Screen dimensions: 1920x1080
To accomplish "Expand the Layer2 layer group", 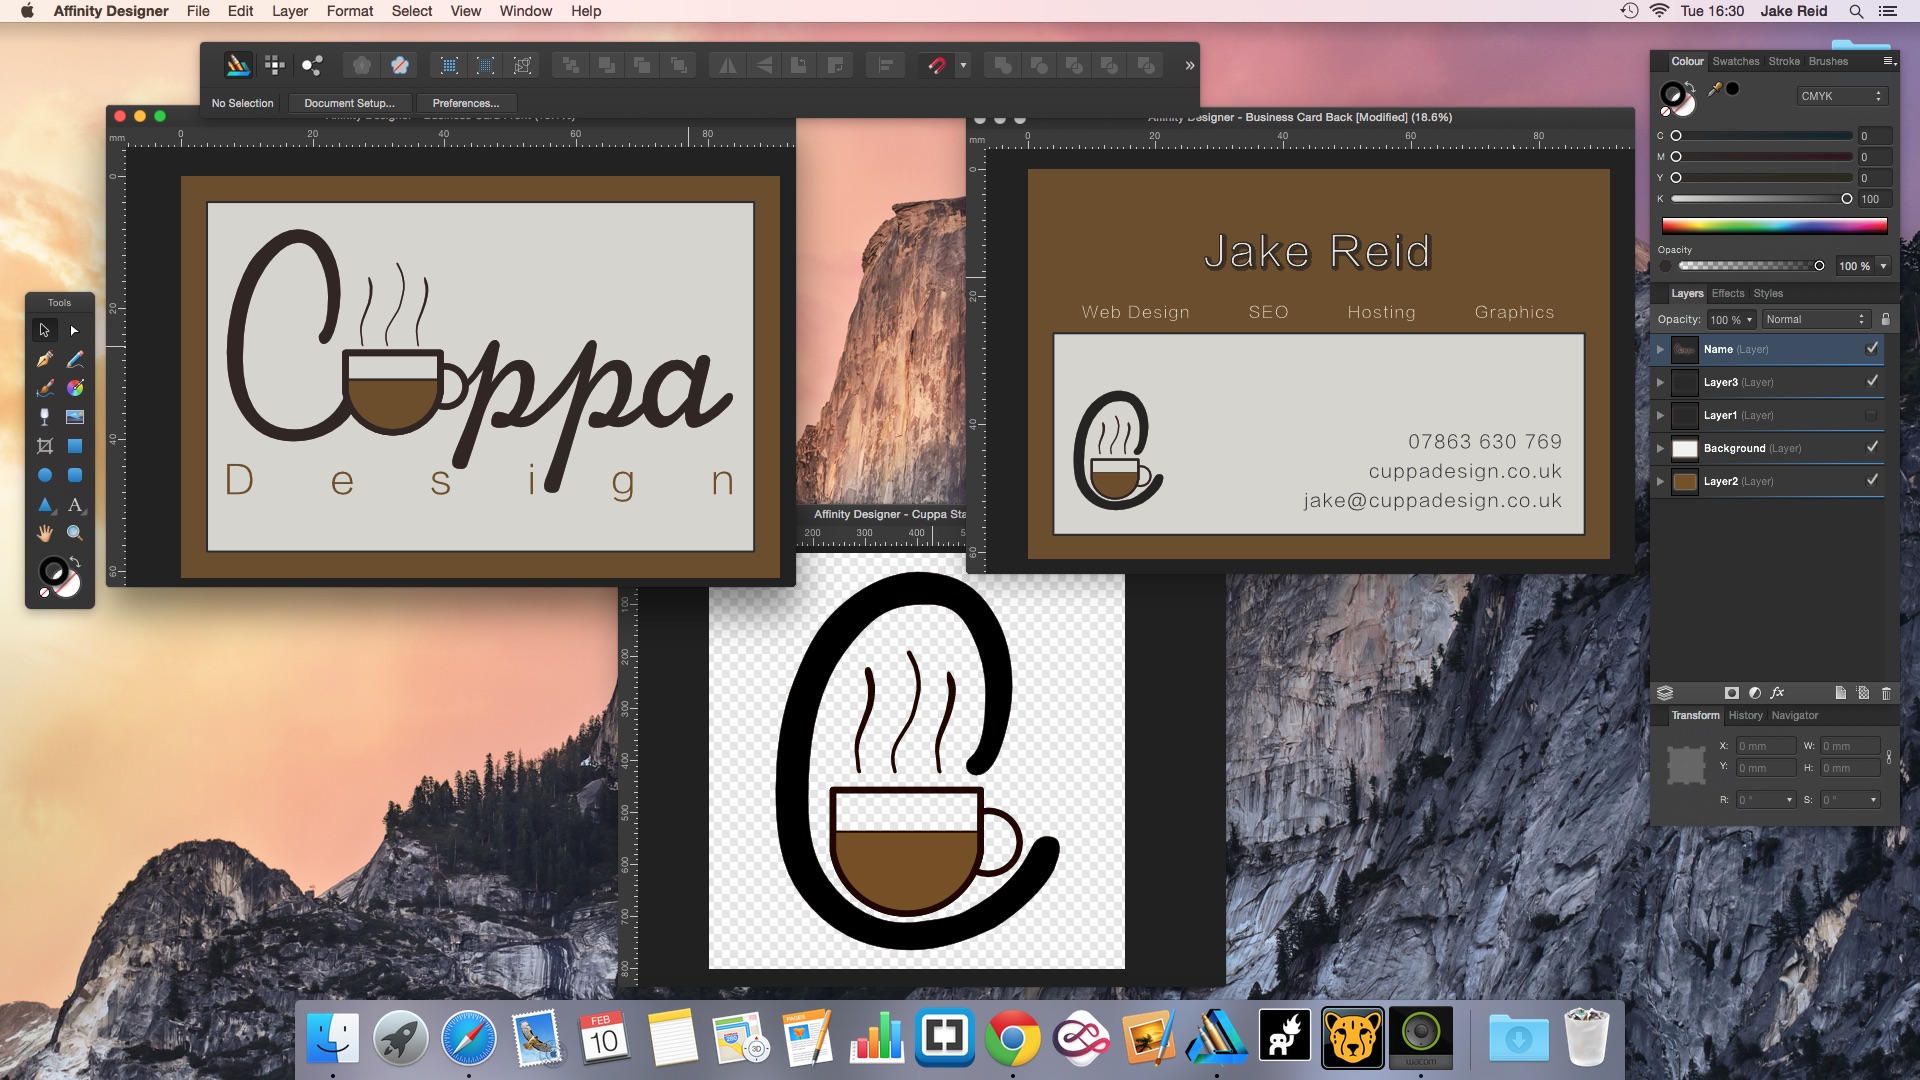I will (1660, 481).
